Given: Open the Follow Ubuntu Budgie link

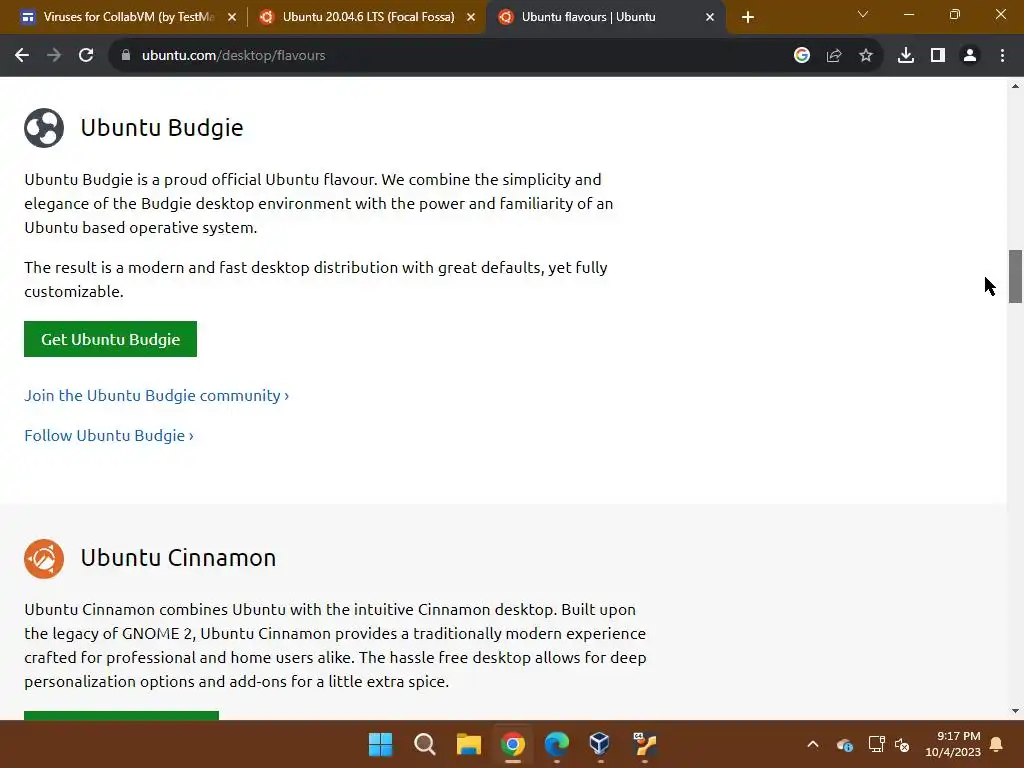Looking at the screenshot, I should (109, 436).
